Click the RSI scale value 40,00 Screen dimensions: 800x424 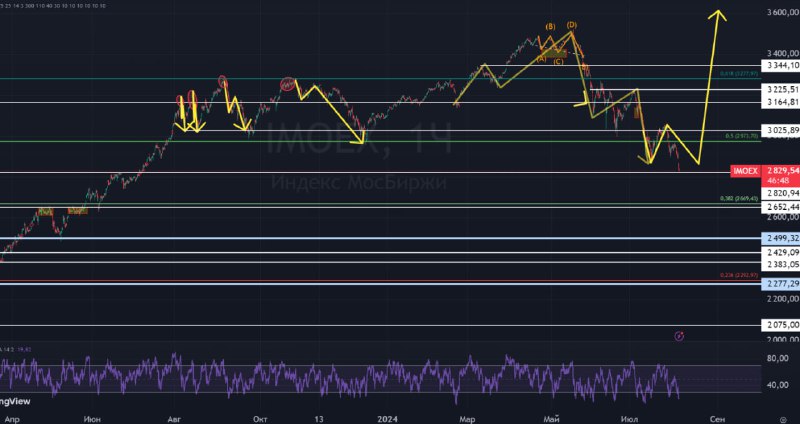778,385
